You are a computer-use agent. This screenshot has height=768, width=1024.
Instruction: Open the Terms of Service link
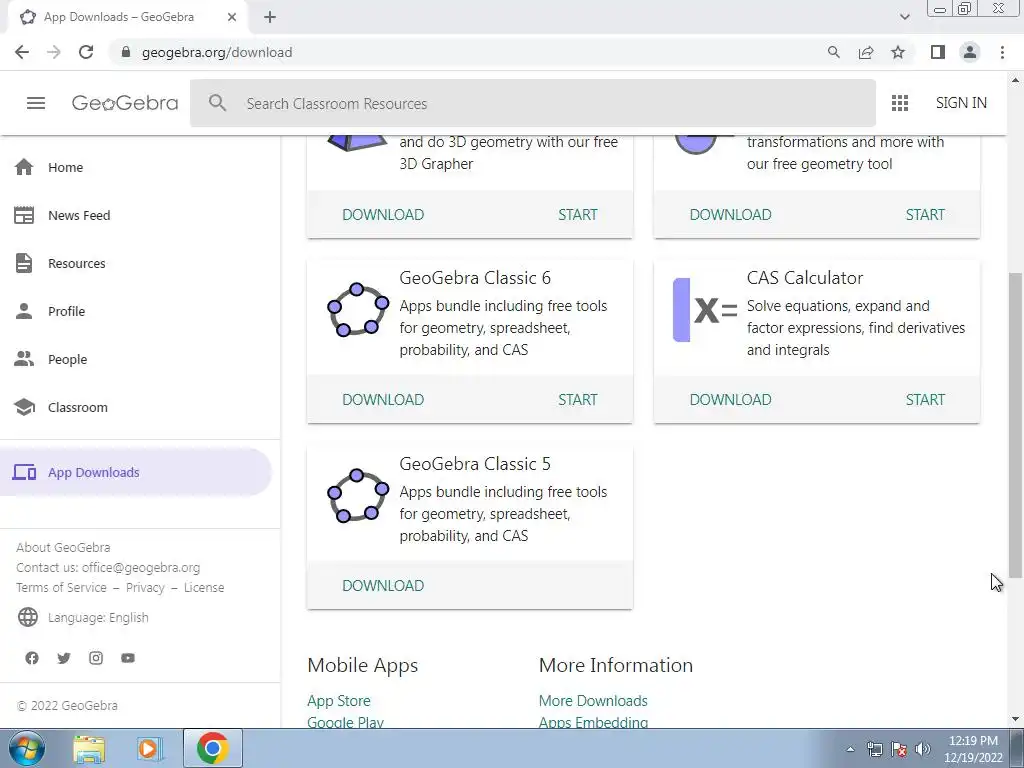[x=61, y=587]
